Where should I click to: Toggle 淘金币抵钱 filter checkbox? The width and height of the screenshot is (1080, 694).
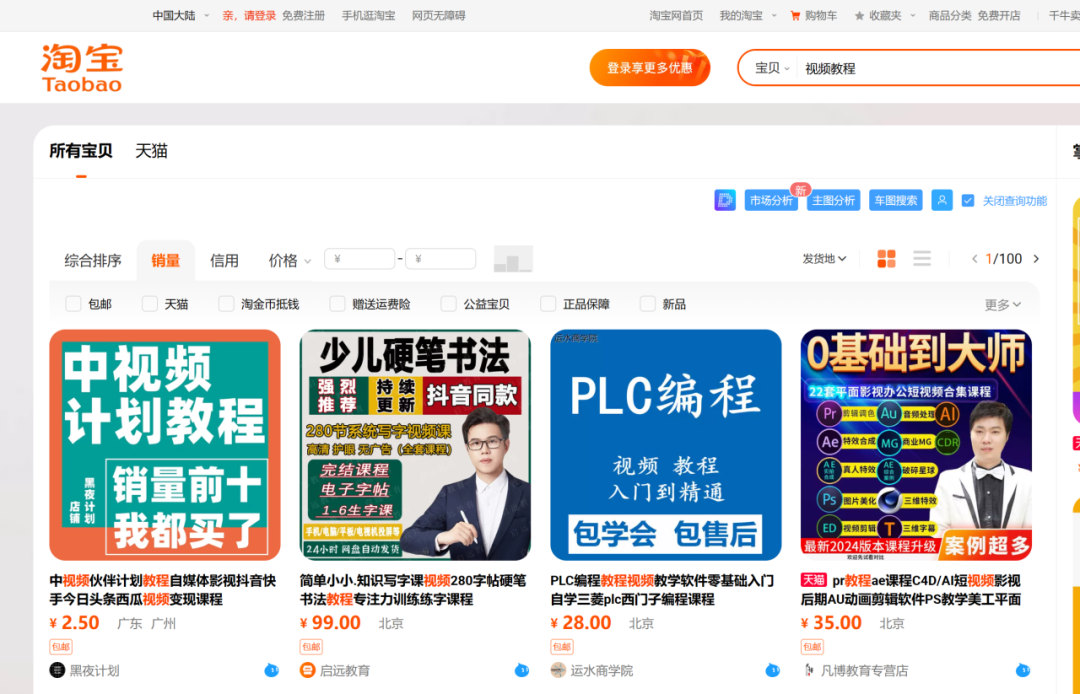(x=226, y=304)
